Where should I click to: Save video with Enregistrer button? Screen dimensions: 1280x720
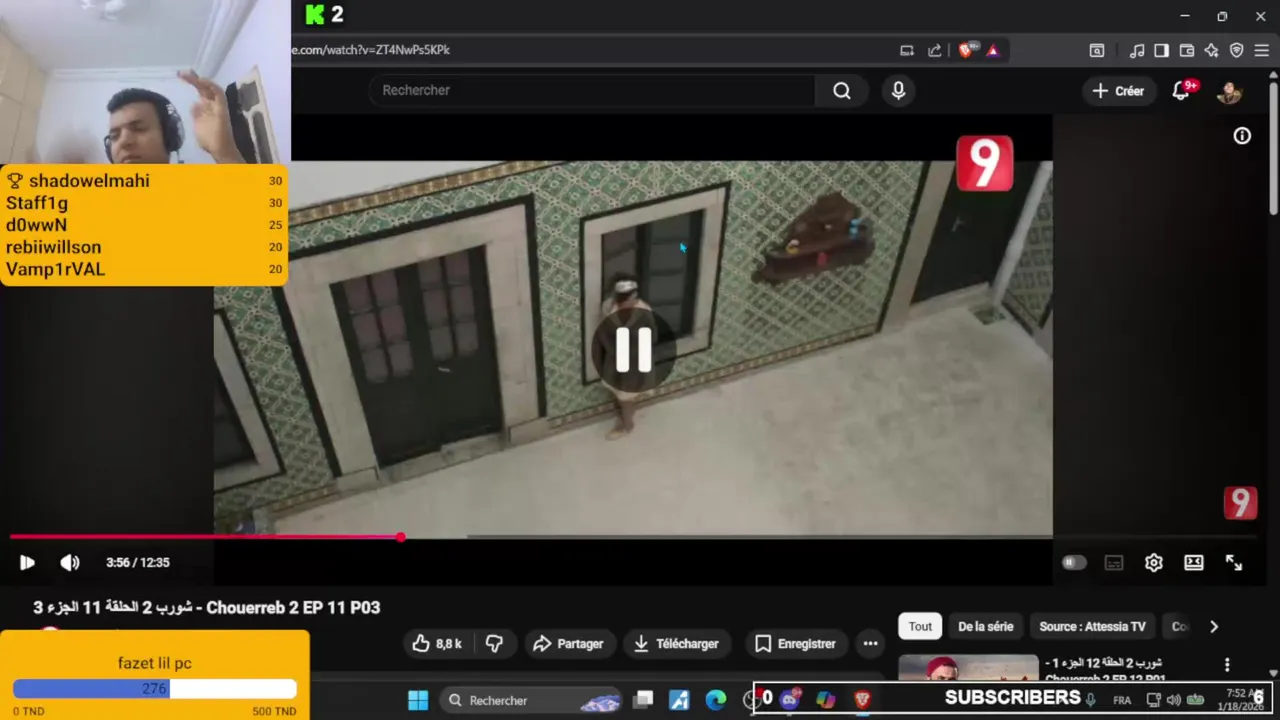coord(795,644)
